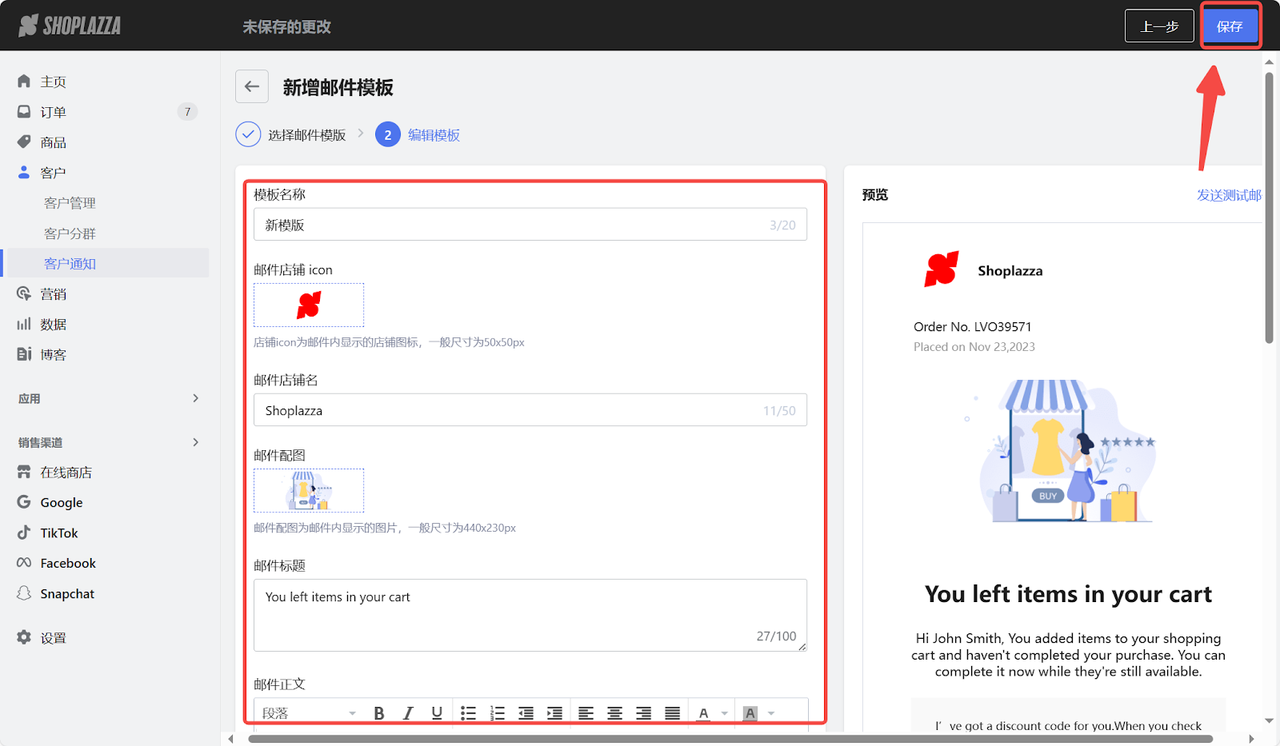The height and width of the screenshot is (746, 1280).
Task: Select the TikTok sales channel icon
Action: 22,532
